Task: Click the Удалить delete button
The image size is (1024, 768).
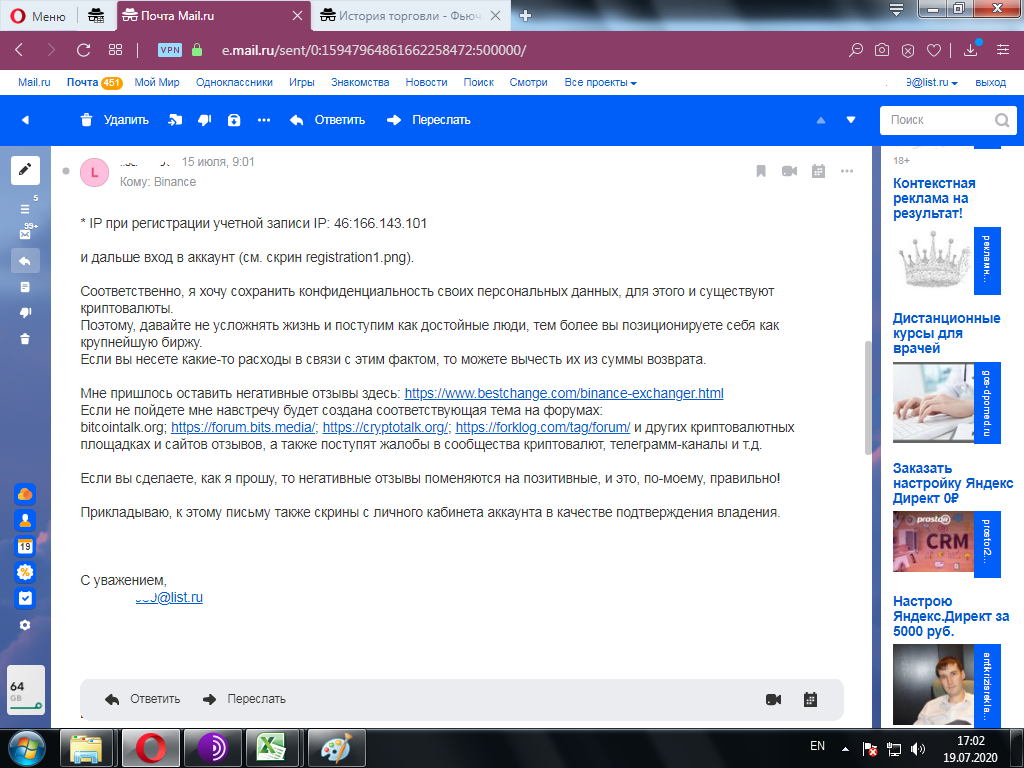Action: [x=114, y=120]
